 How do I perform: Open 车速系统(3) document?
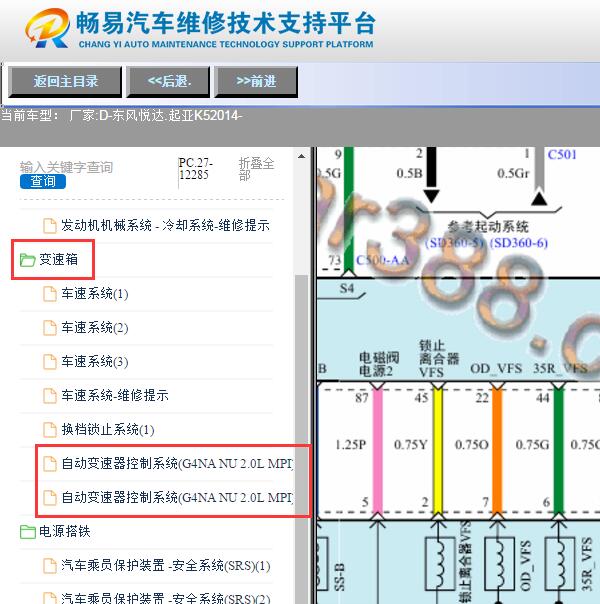pos(95,361)
